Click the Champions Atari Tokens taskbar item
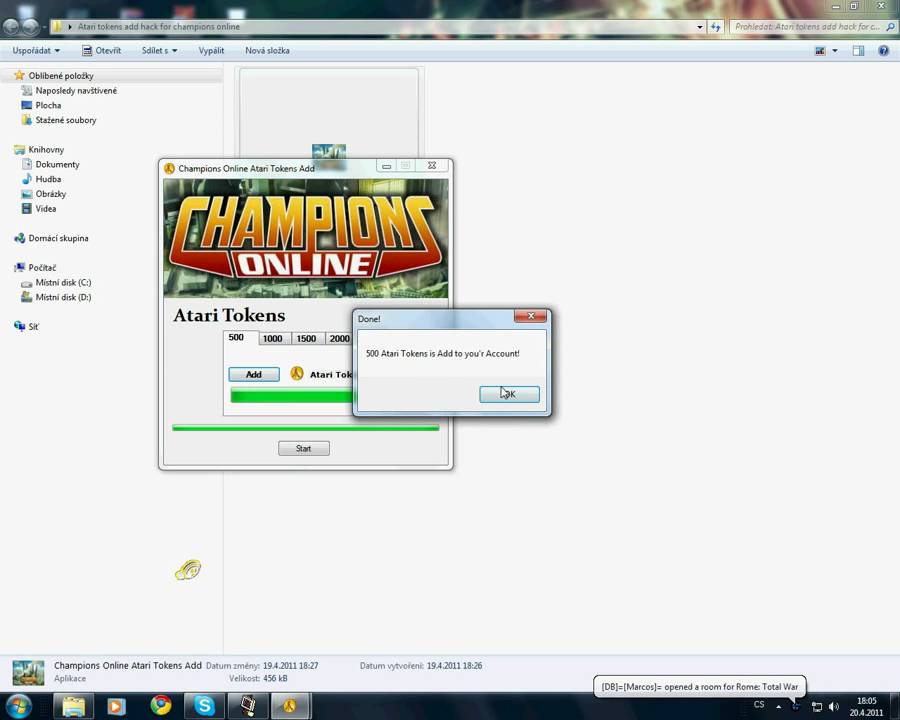The width and height of the screenshot is (900, 720). (x=290, y=706)
